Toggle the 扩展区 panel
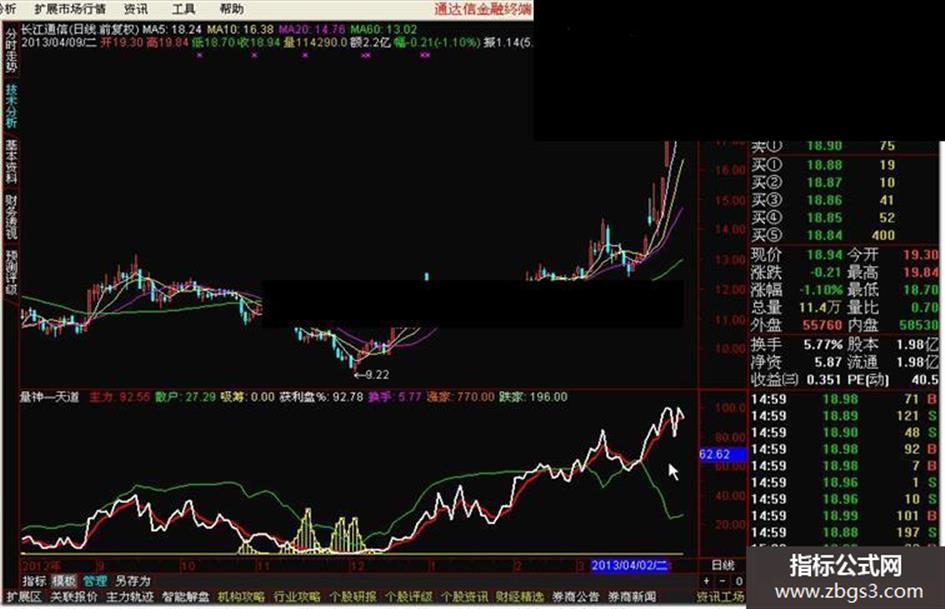This screenshot has height=609, width=945. pyautogui.click(x=24, y=597)
